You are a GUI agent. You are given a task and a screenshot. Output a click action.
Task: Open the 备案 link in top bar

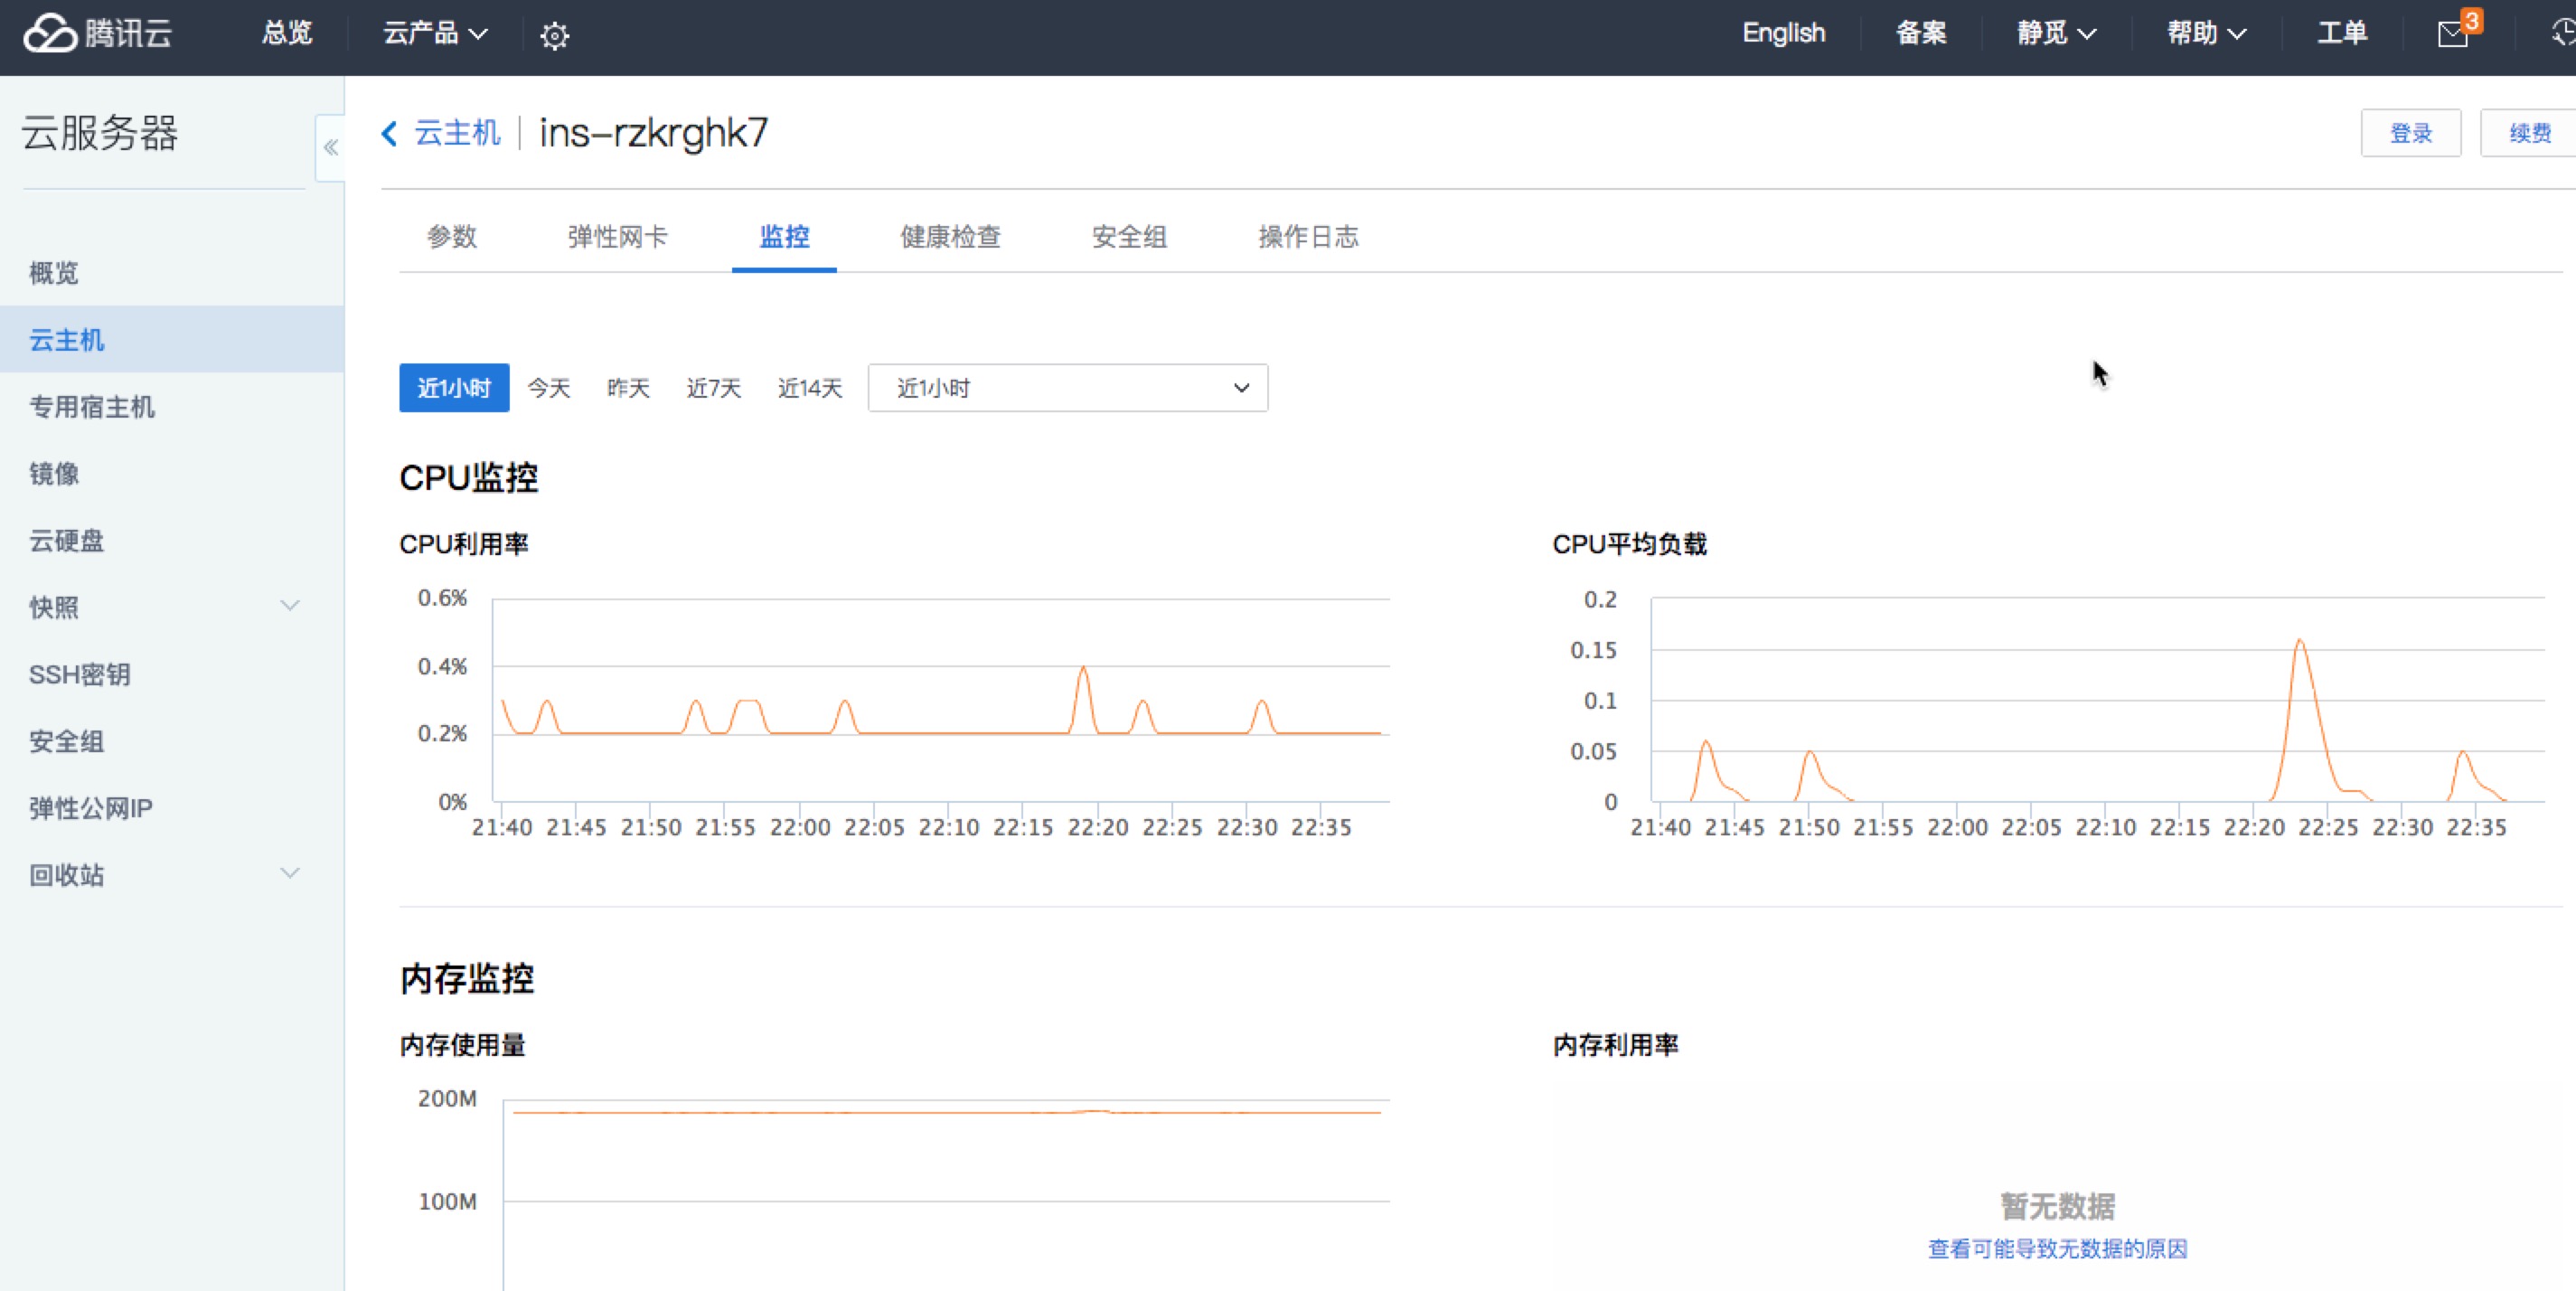pos(1921,33)
